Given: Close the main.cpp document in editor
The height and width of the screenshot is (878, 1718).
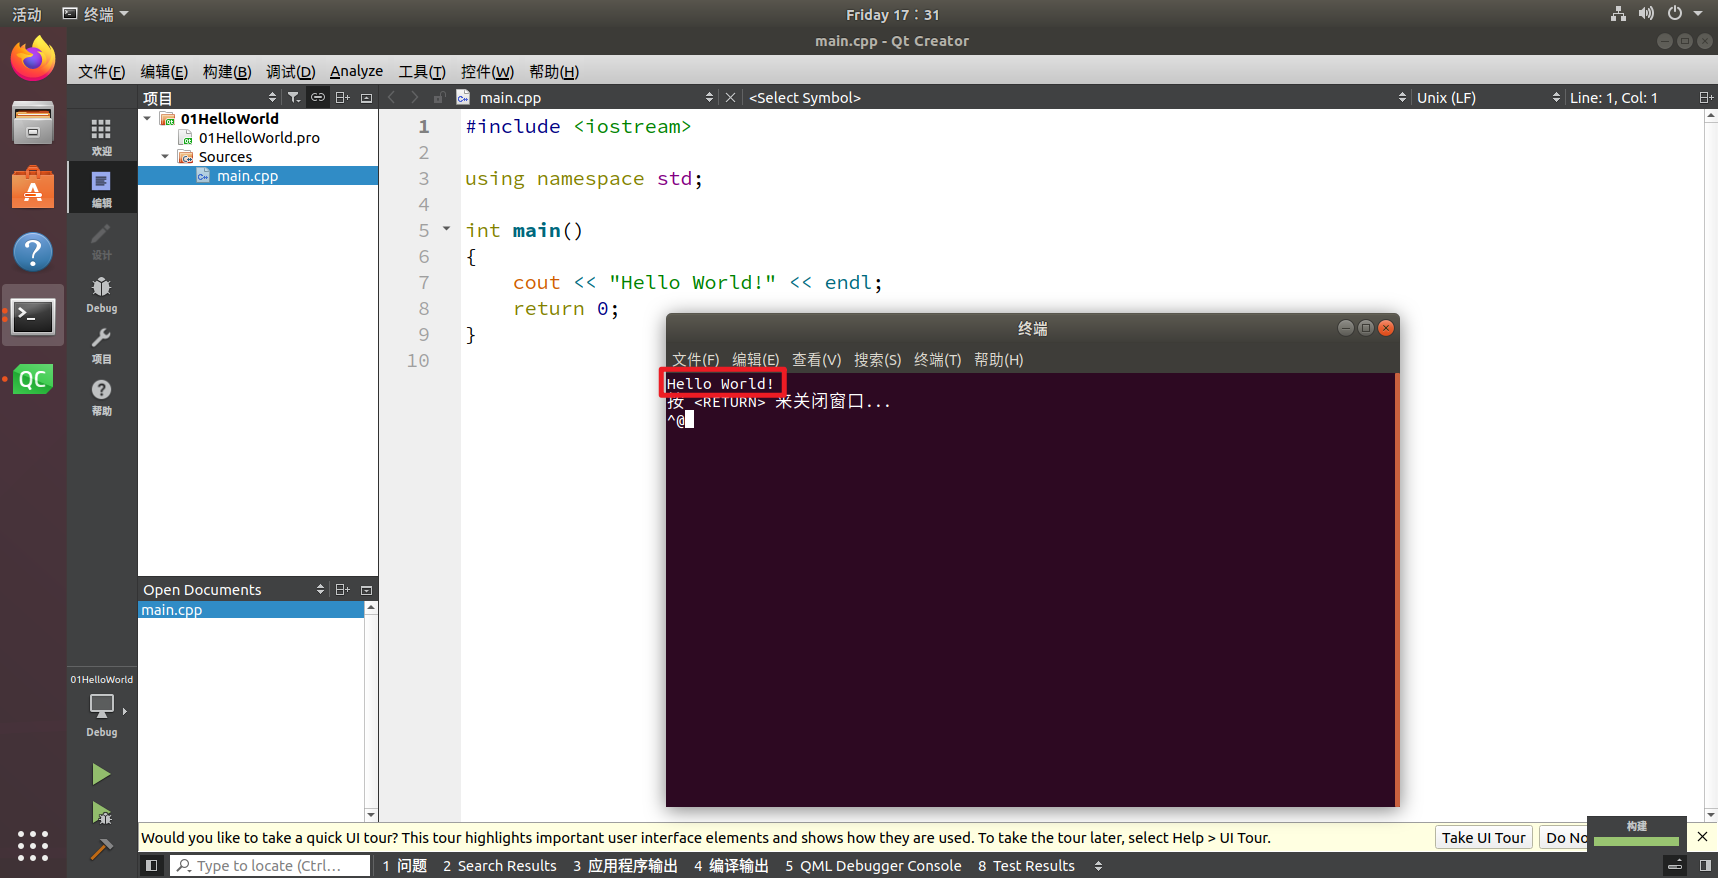Looking at the screenshot, I should pos(730,97).
